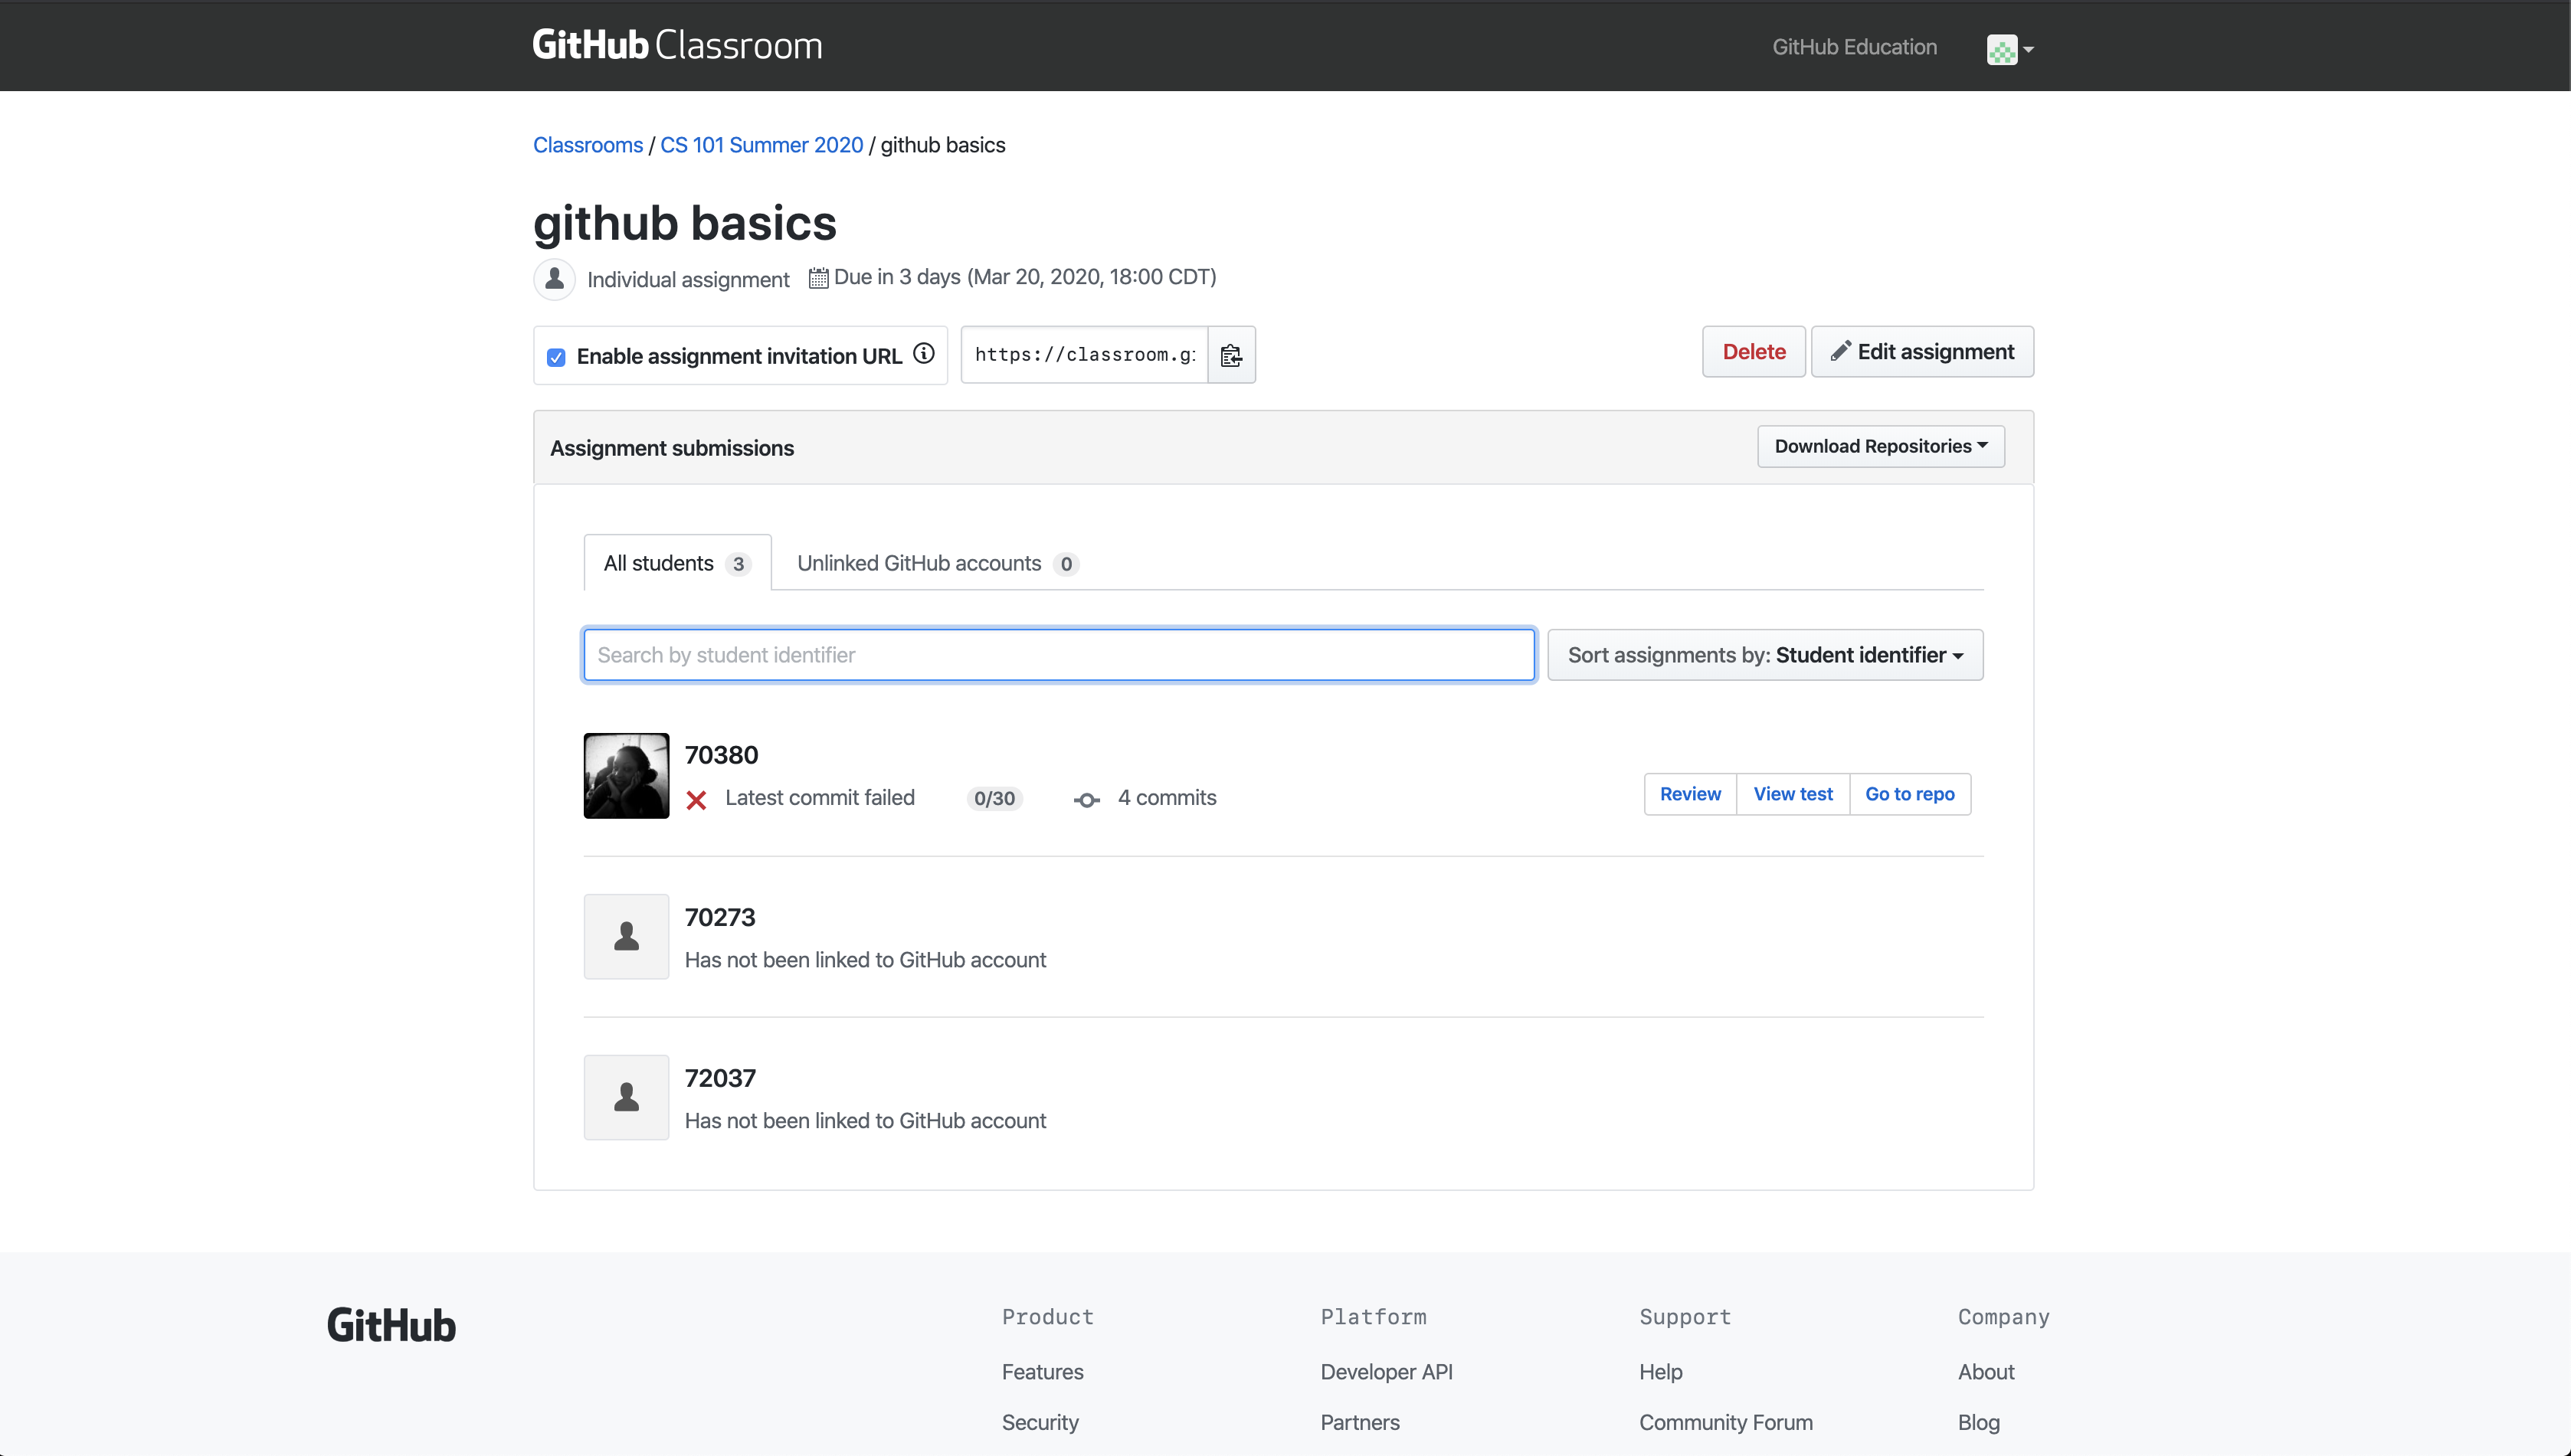Click student 70380 avatar photo
This screenshot has width=2571, height=1456.
pyautogui.click(x=626, y=776)
